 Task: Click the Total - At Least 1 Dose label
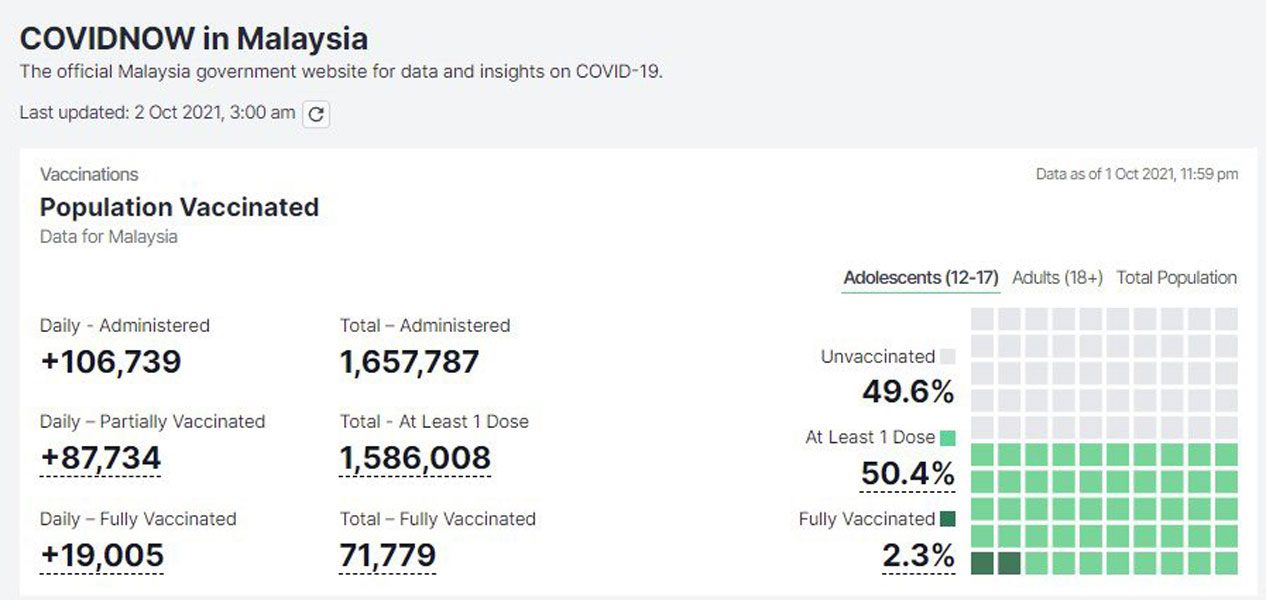pyautogui.click(x=434, y=422)
